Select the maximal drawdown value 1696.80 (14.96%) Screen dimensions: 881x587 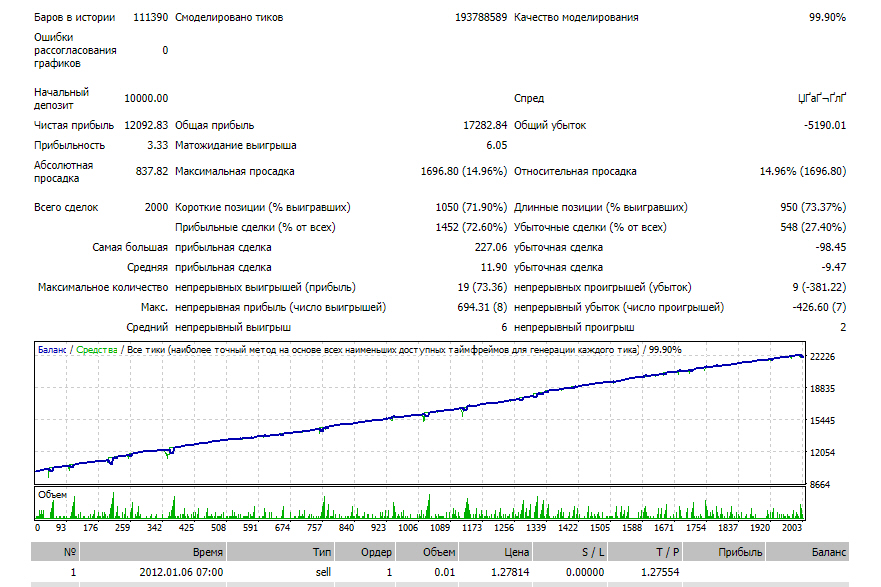point(464,171)
